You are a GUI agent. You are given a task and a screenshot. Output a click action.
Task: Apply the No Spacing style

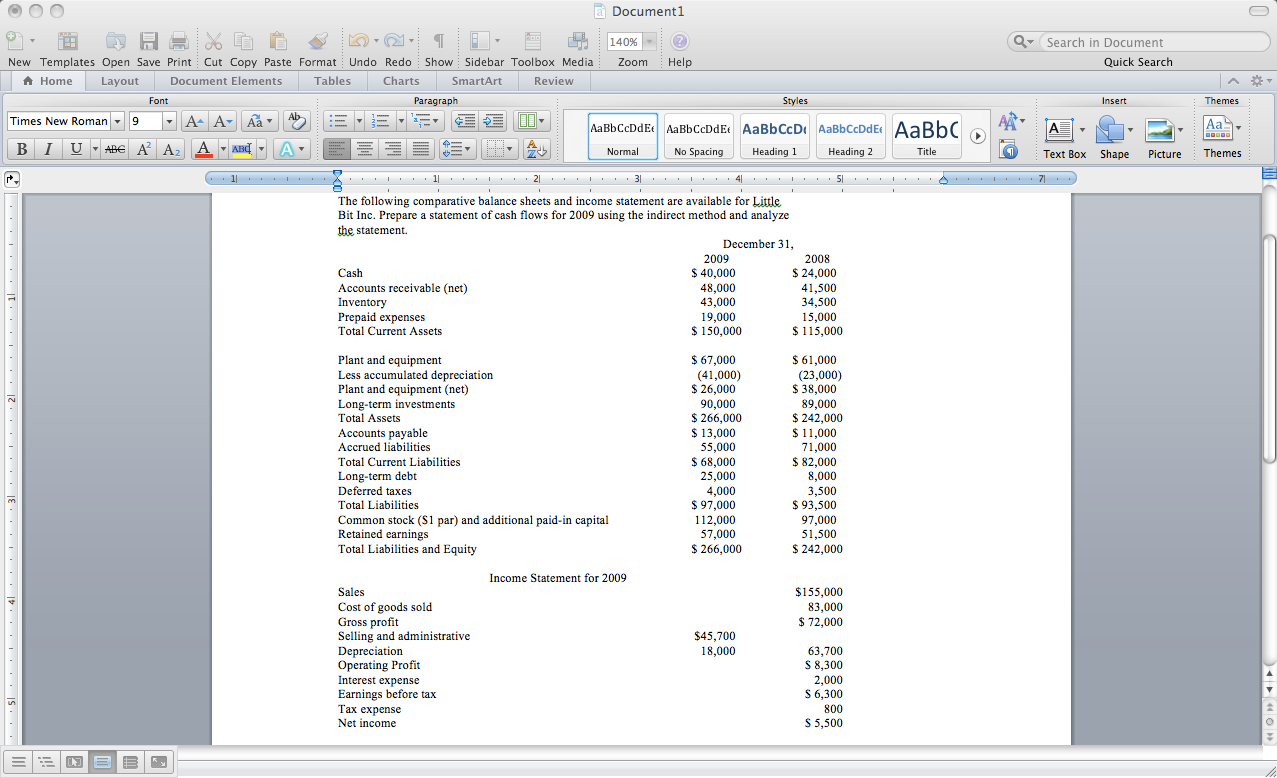point(699,136)
